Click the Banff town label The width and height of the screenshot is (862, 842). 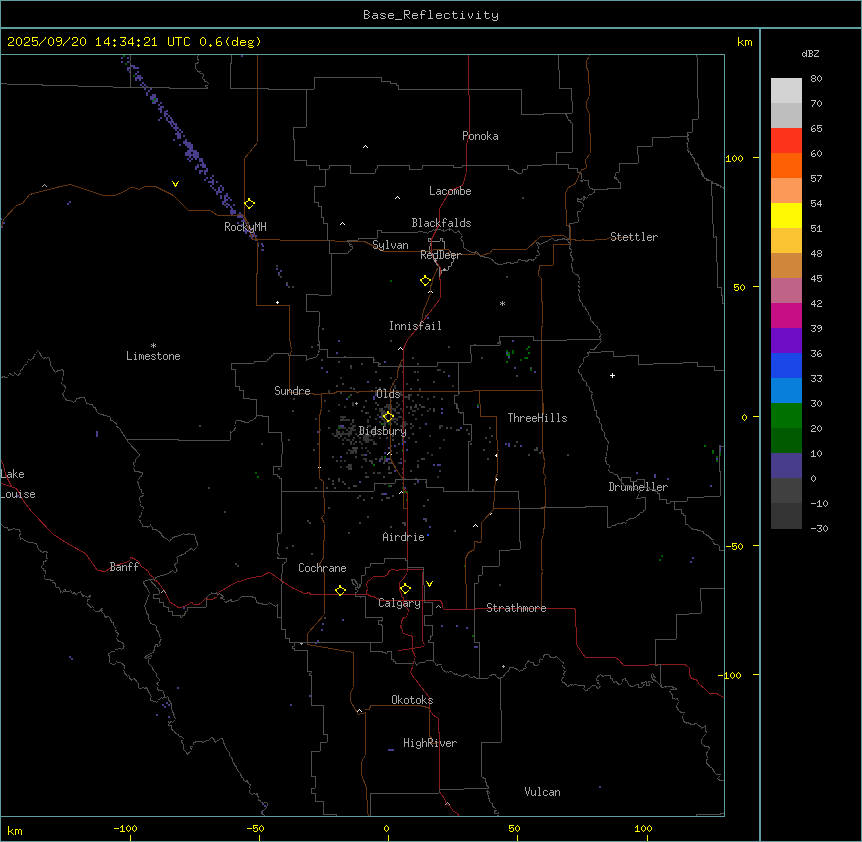pyautogui.click(x=124, y=567)
